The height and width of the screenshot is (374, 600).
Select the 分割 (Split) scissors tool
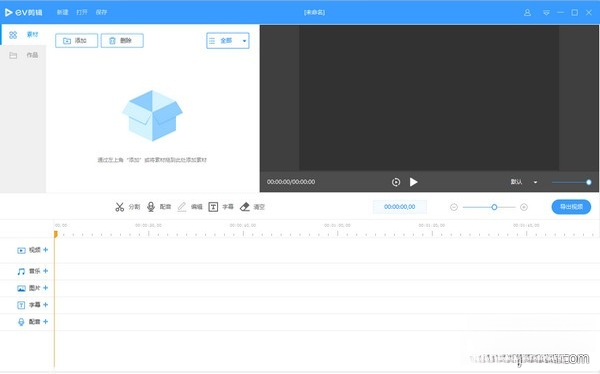(x=127, y=207)
